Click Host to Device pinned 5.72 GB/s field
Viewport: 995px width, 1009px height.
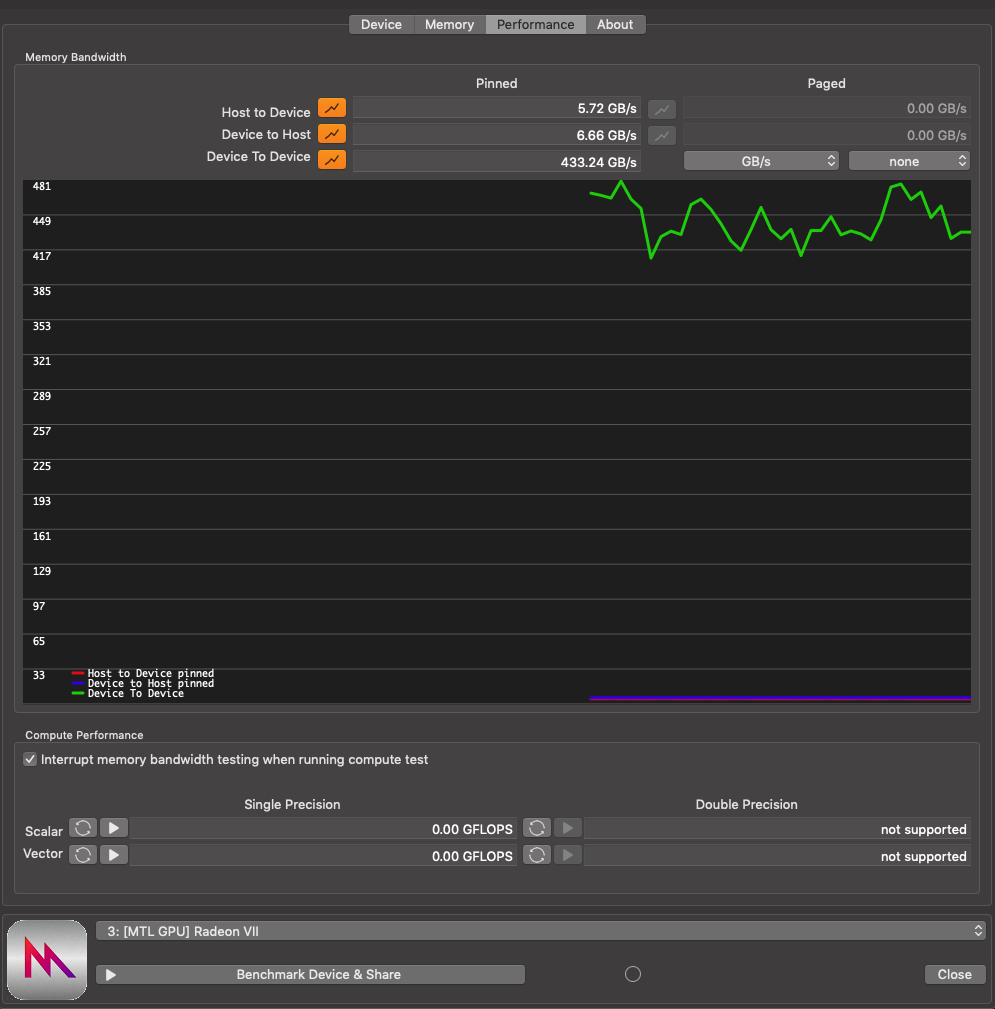[x=496, y=108]
